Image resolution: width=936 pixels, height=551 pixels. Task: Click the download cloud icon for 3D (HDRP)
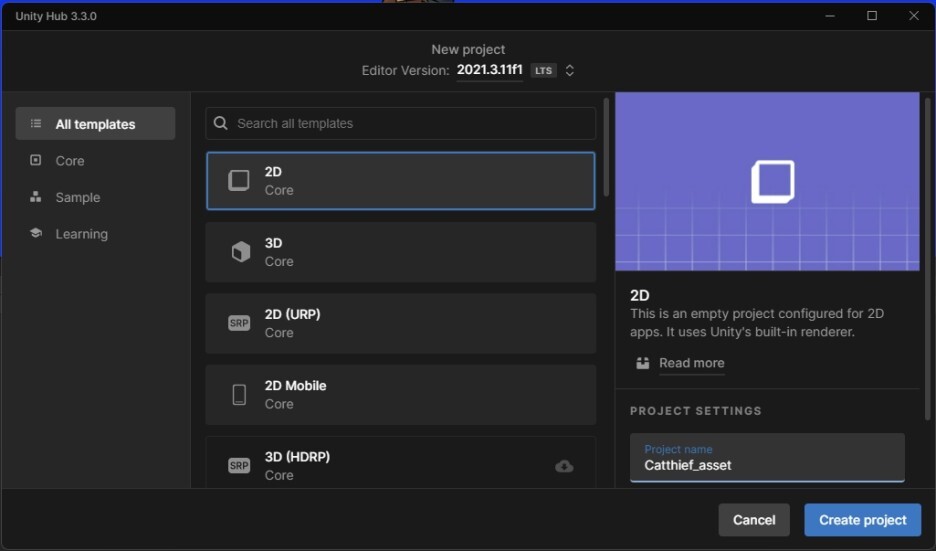tap(564, 466)
